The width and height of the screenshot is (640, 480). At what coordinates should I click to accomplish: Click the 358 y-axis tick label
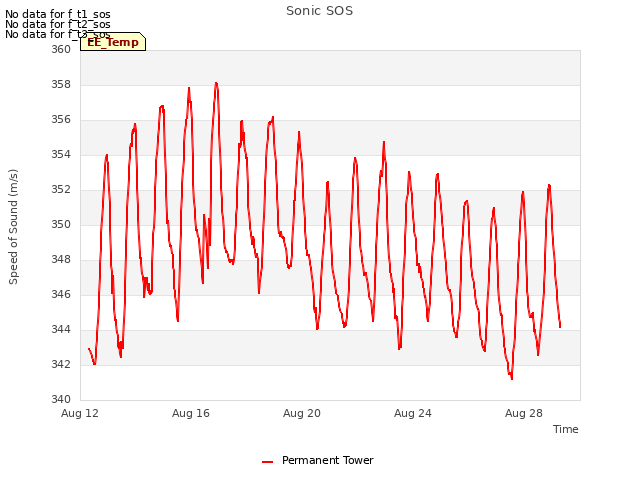[61, 84]
